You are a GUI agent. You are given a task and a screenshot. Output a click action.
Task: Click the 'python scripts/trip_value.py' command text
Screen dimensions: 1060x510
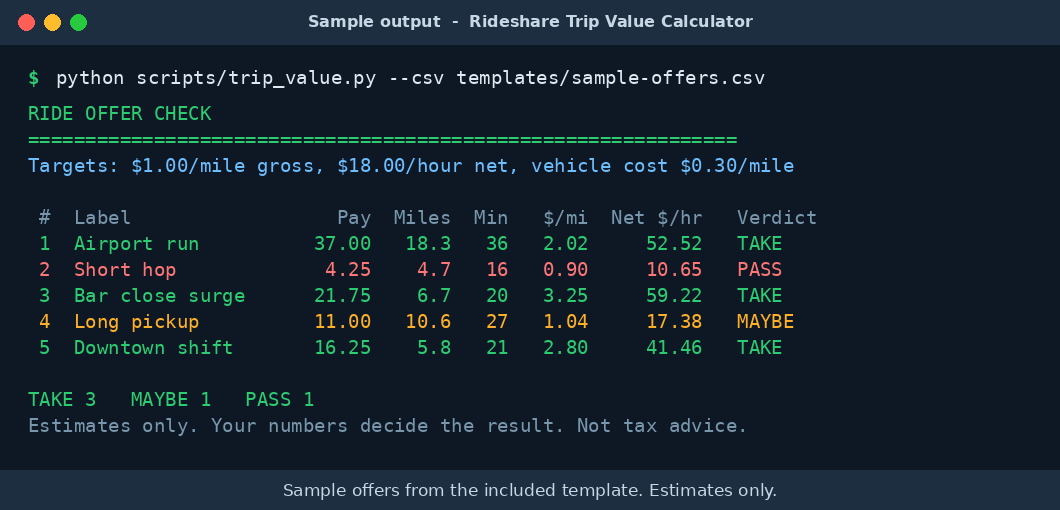pos(215,78)
